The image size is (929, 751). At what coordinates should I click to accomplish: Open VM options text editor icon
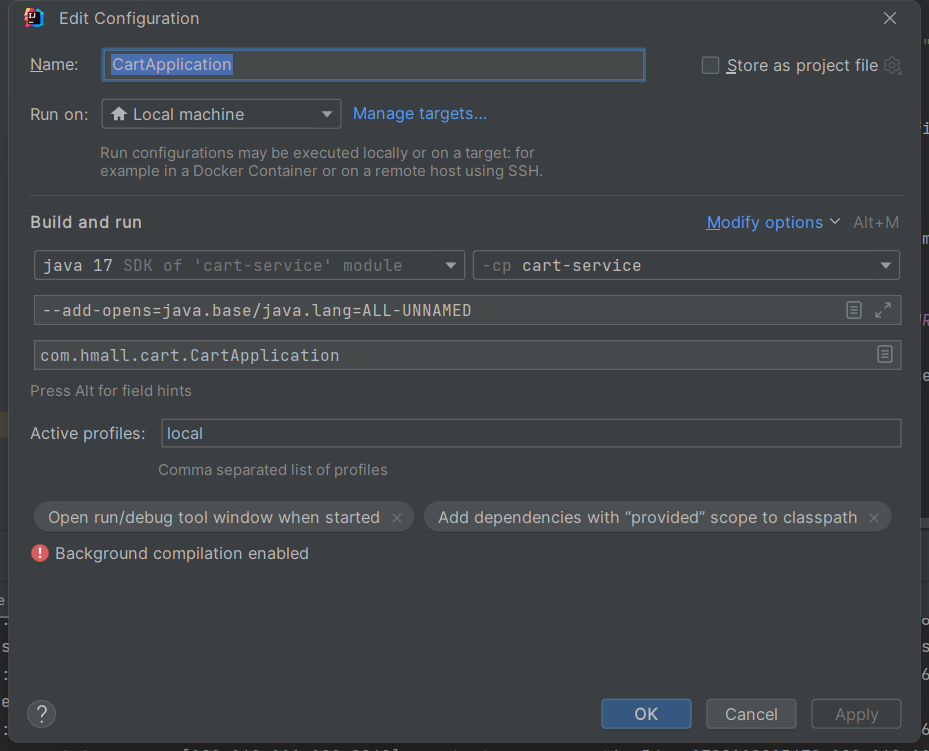[x=854, y=310]
